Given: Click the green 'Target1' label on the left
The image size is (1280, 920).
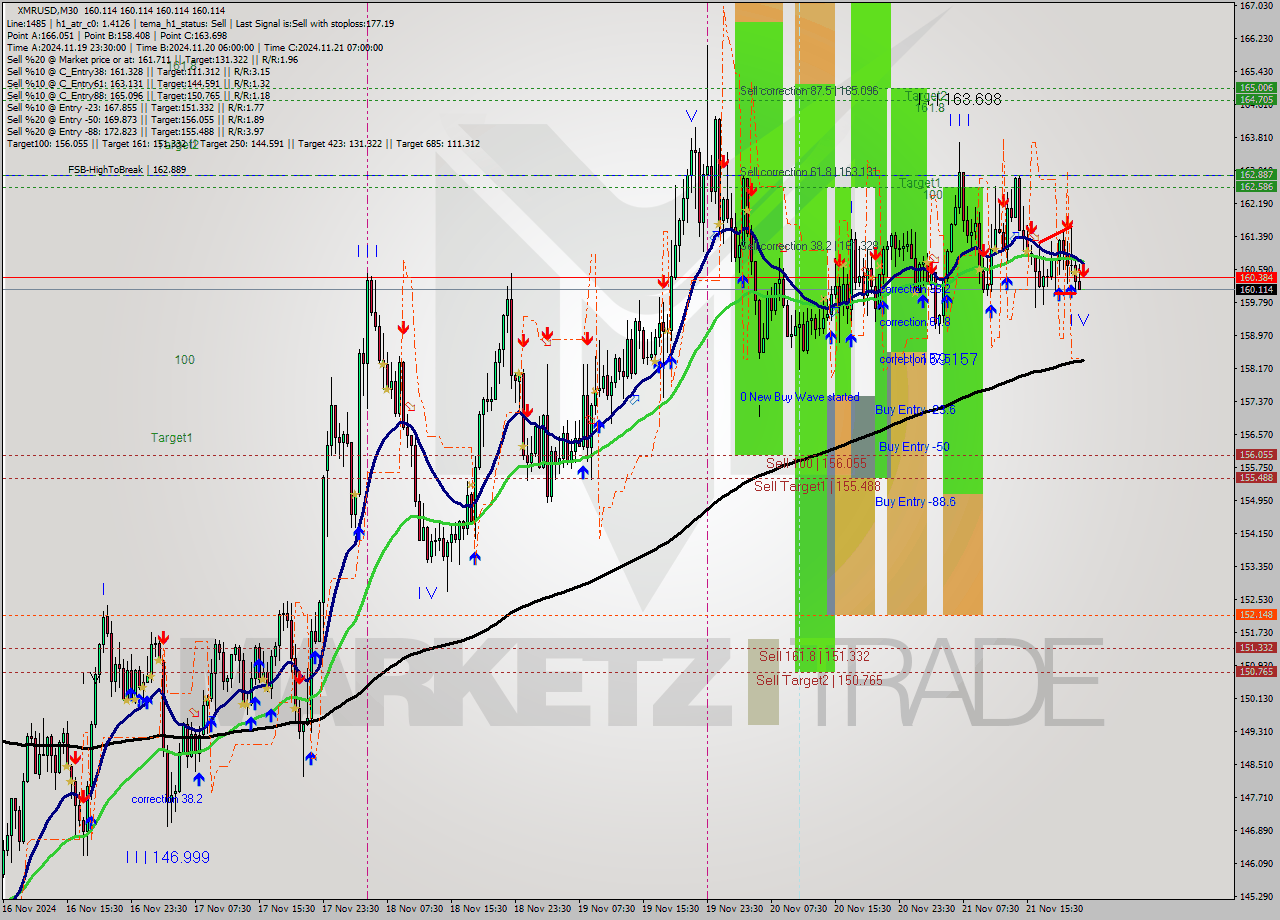Looking at the screenshot, I should click(x=172, y=438).
